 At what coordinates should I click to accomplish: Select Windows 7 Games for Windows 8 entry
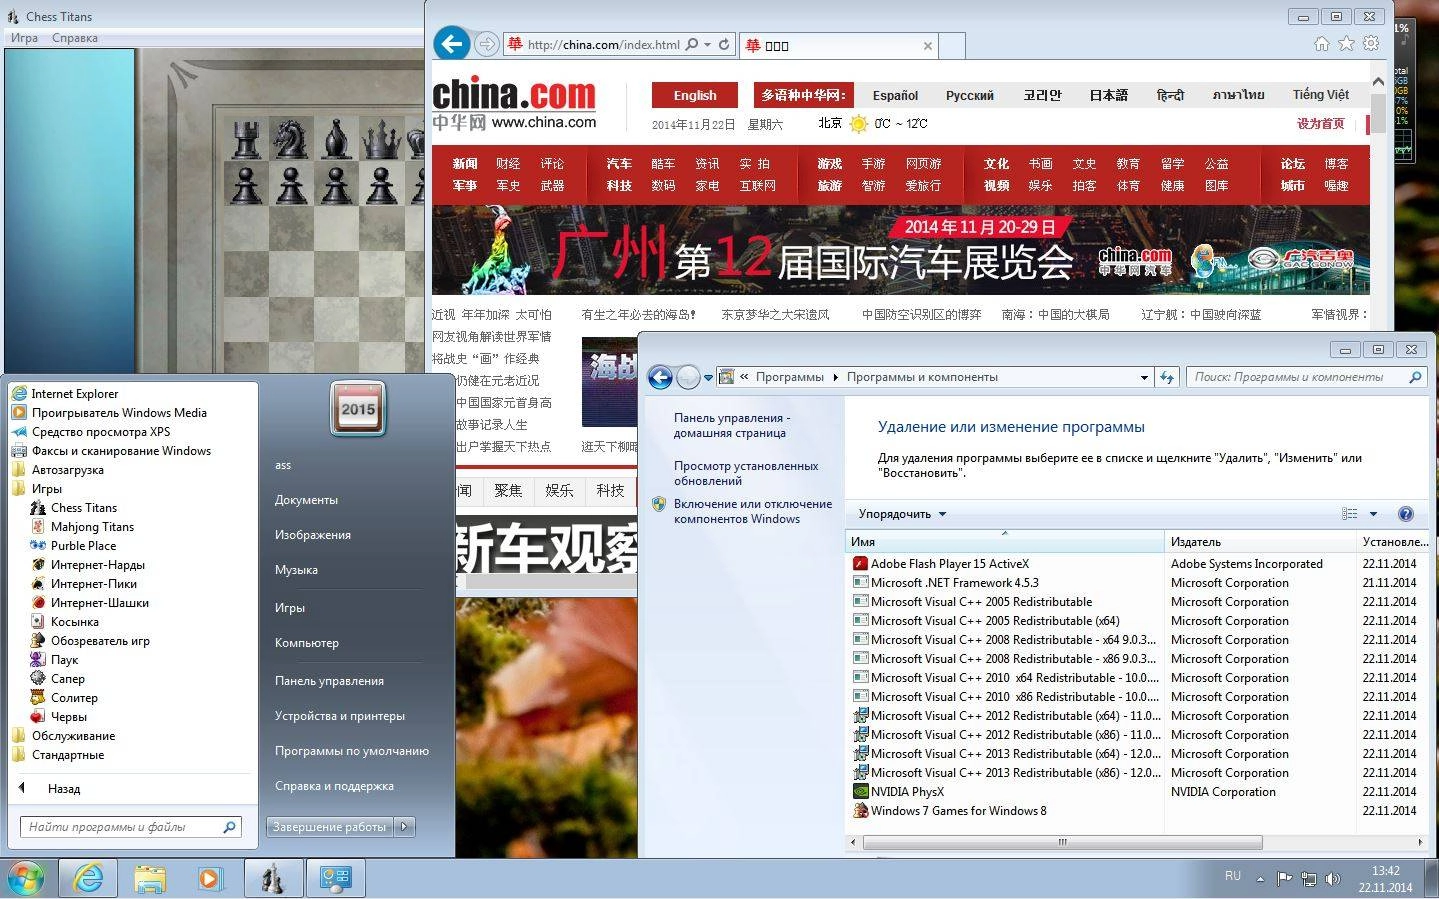[958, 811]
